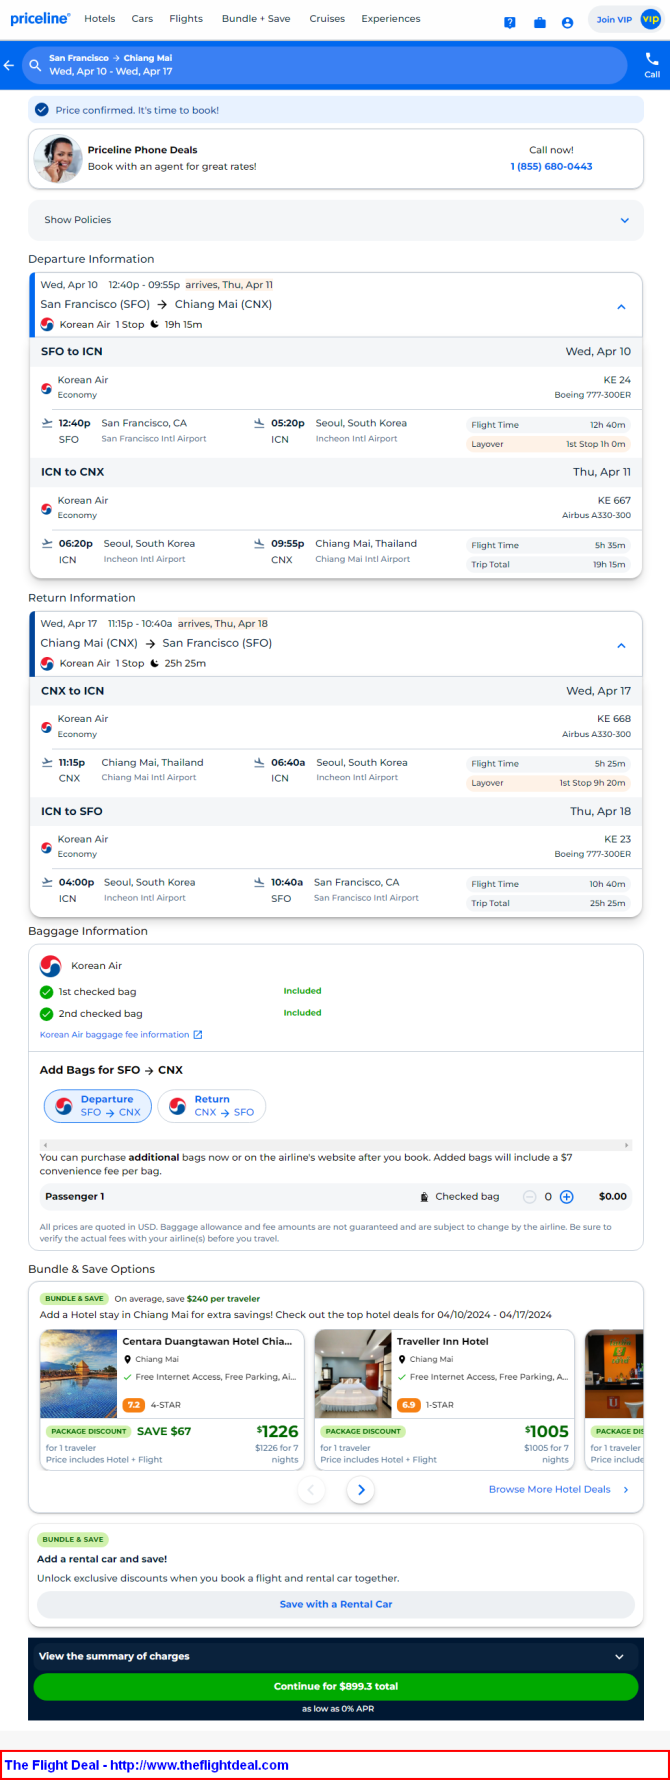This screenshot has width=670, height=1780.
Task: Call the 1 (855) 680-0443 number link
Action: click(551, 166)
